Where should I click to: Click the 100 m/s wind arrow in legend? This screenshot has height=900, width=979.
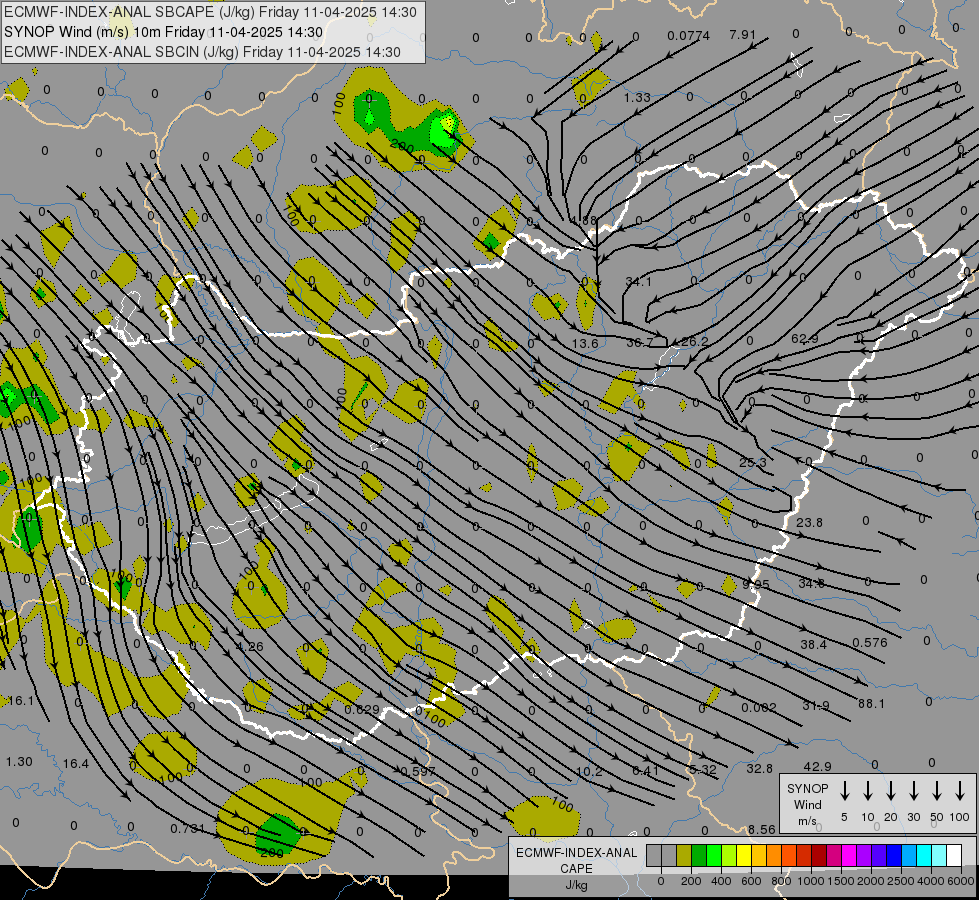pyautogui.click(x=960, y=791)
